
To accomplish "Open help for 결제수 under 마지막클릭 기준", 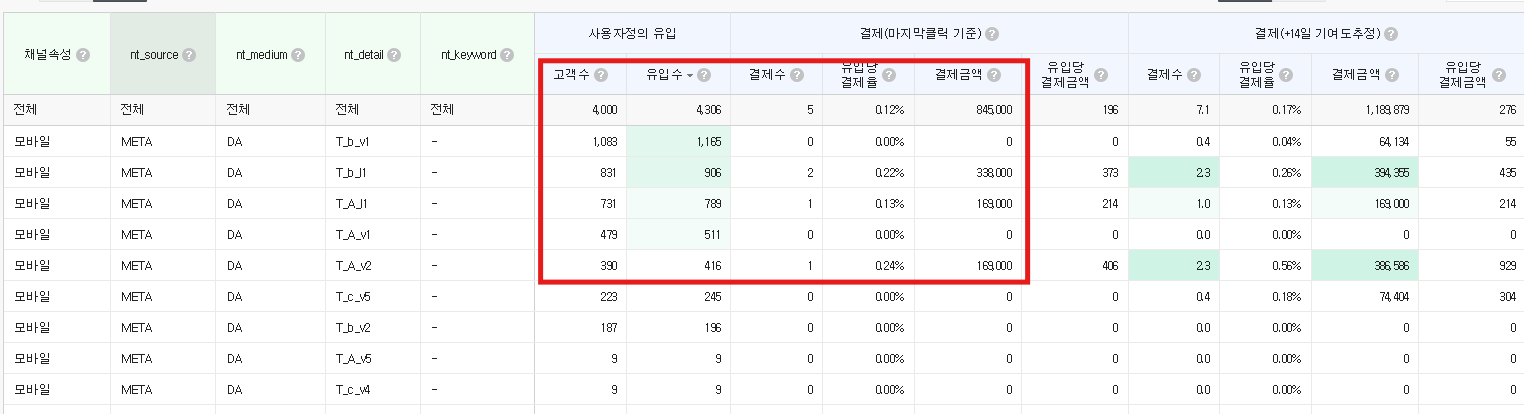I will coord(796,75).
